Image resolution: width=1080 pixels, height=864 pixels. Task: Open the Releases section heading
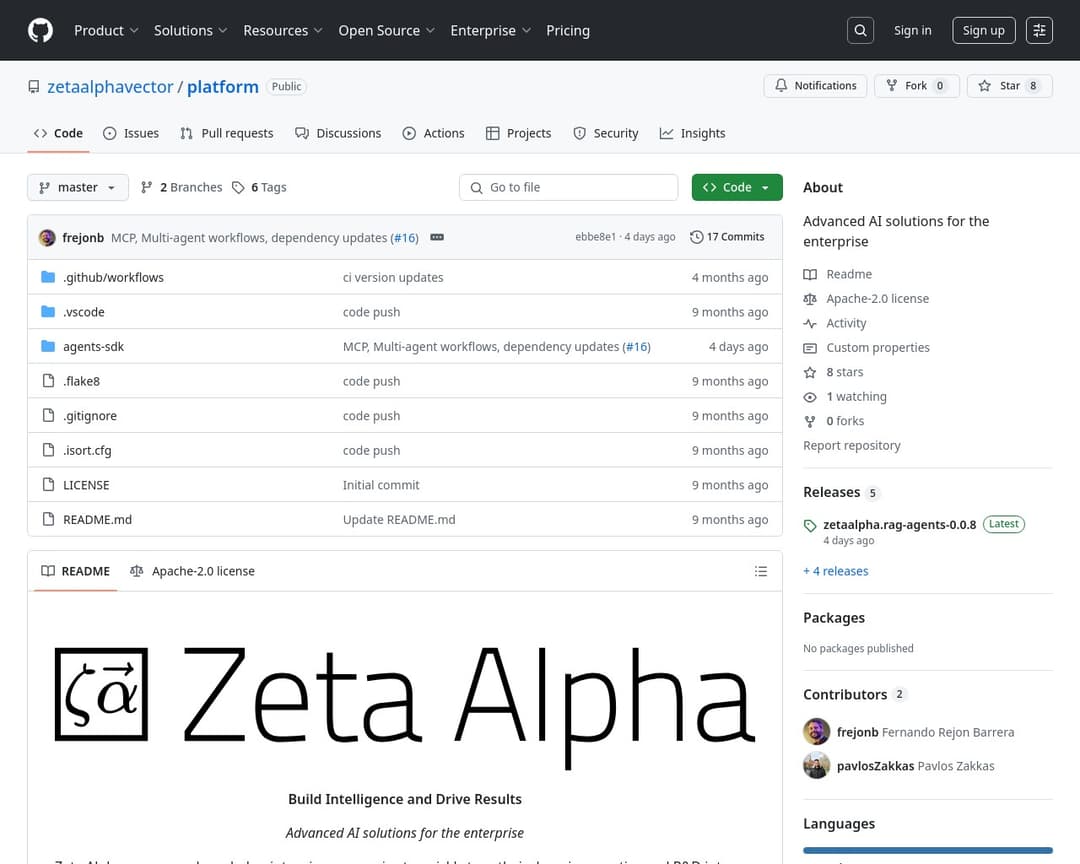point(831,492)
